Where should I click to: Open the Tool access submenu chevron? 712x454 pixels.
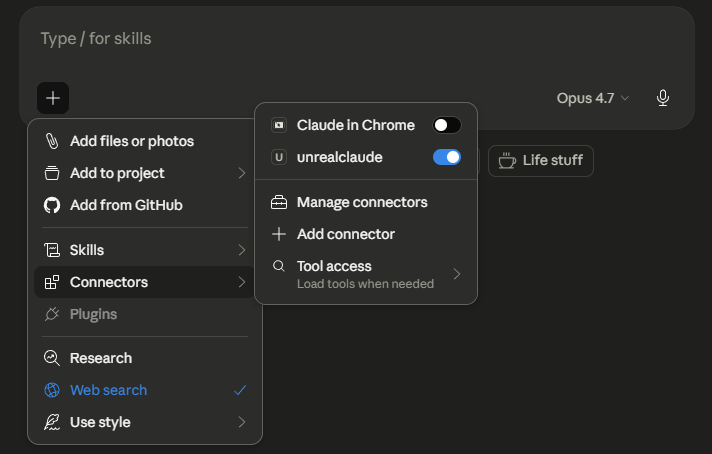(457, 274)
